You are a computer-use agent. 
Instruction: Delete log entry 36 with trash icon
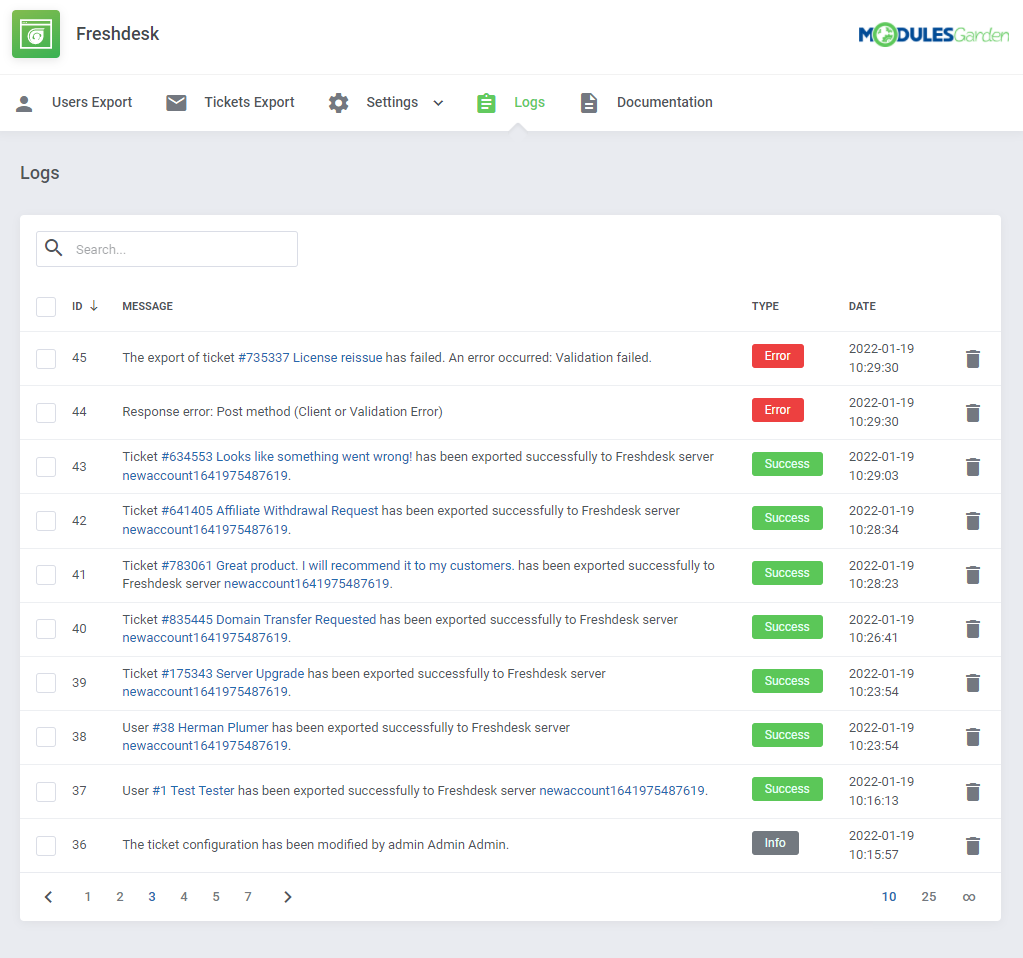tap(973, 846)
